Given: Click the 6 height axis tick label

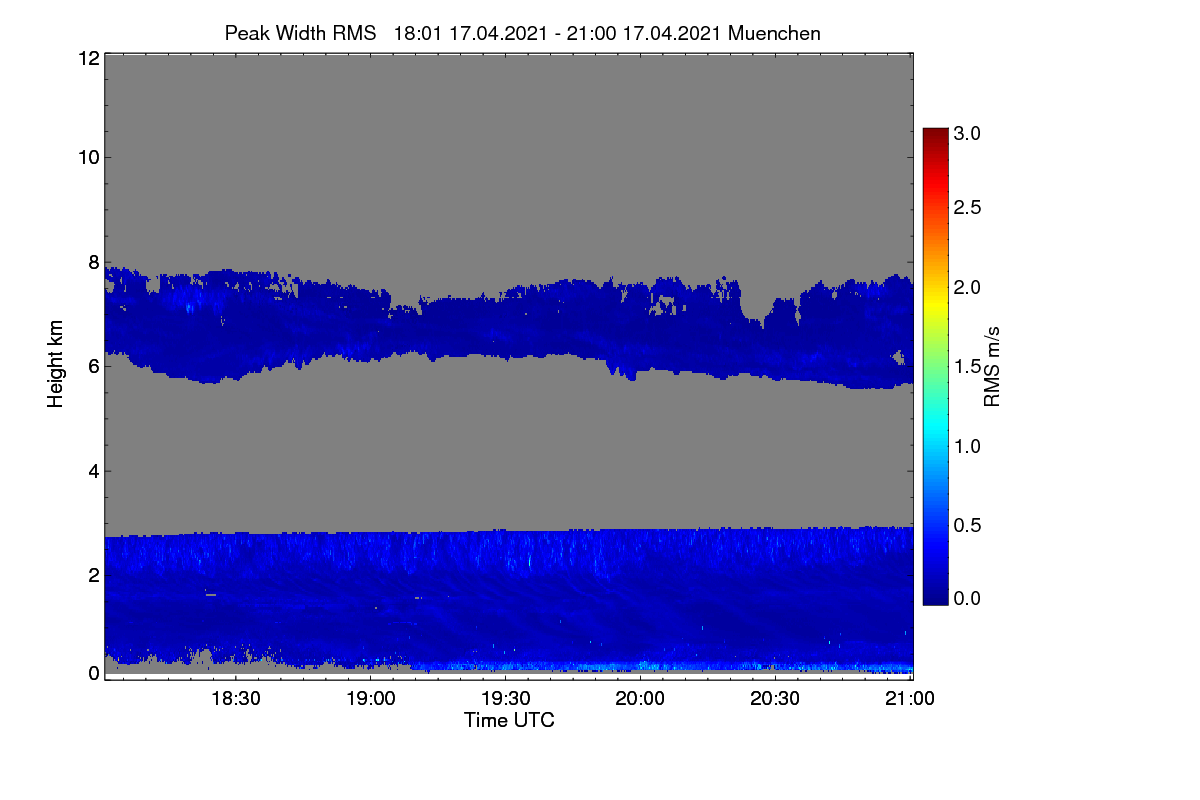Looking at the screenshot, I should click(x=92, y=366).
